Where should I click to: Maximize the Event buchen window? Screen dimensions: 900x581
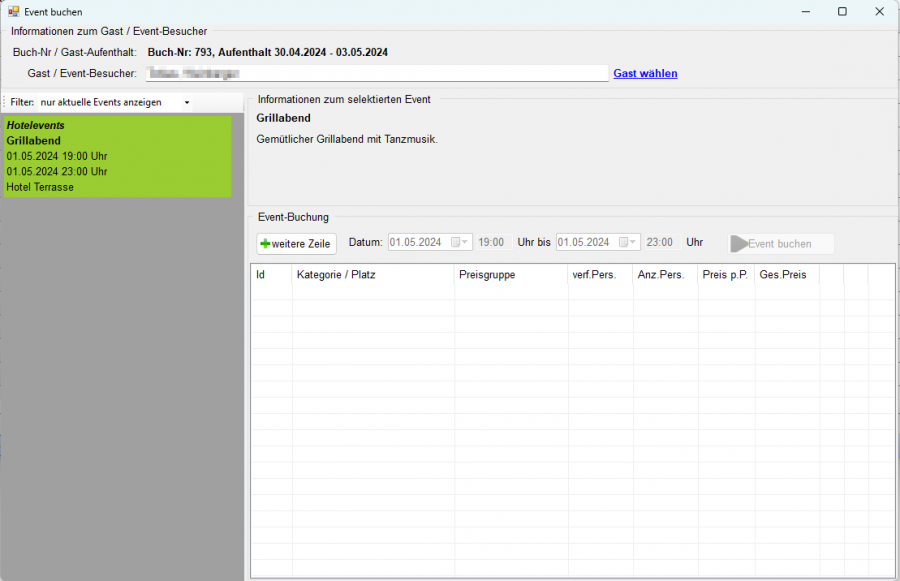click(842, 11)
